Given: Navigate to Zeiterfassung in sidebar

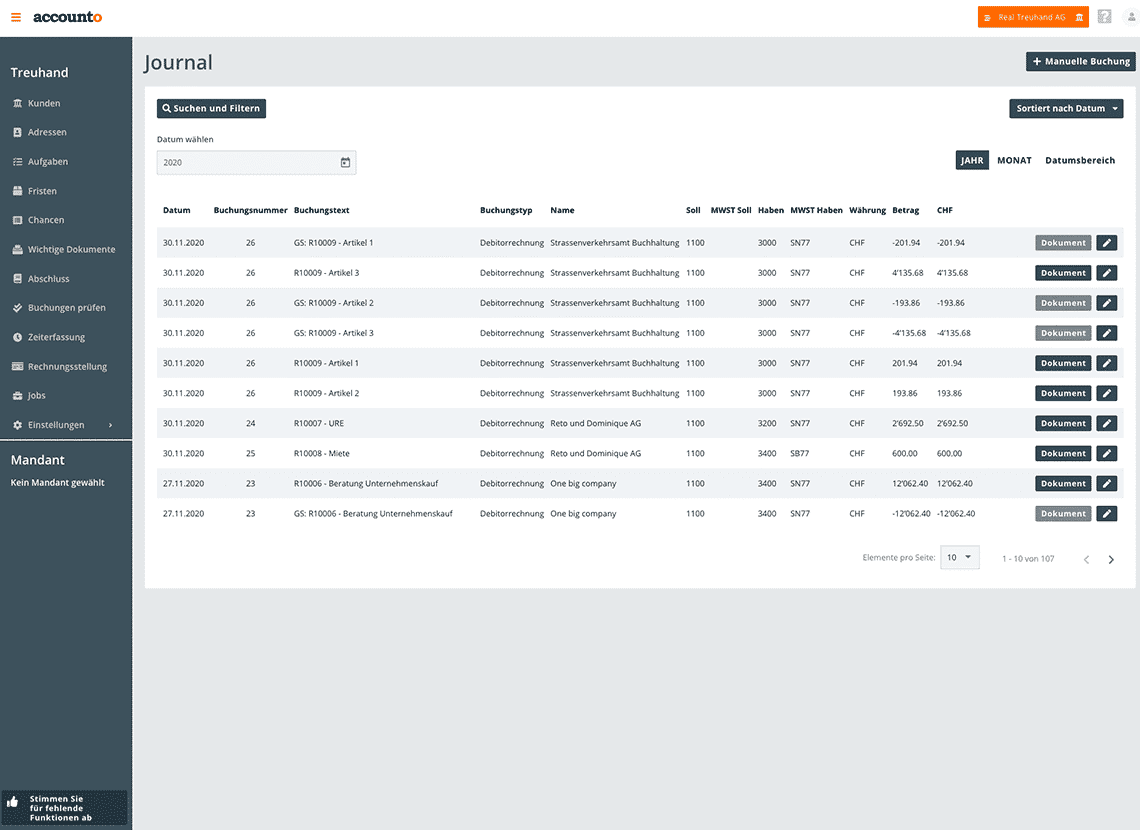Looking at the screenshot, I should click(x=56, y=337).
